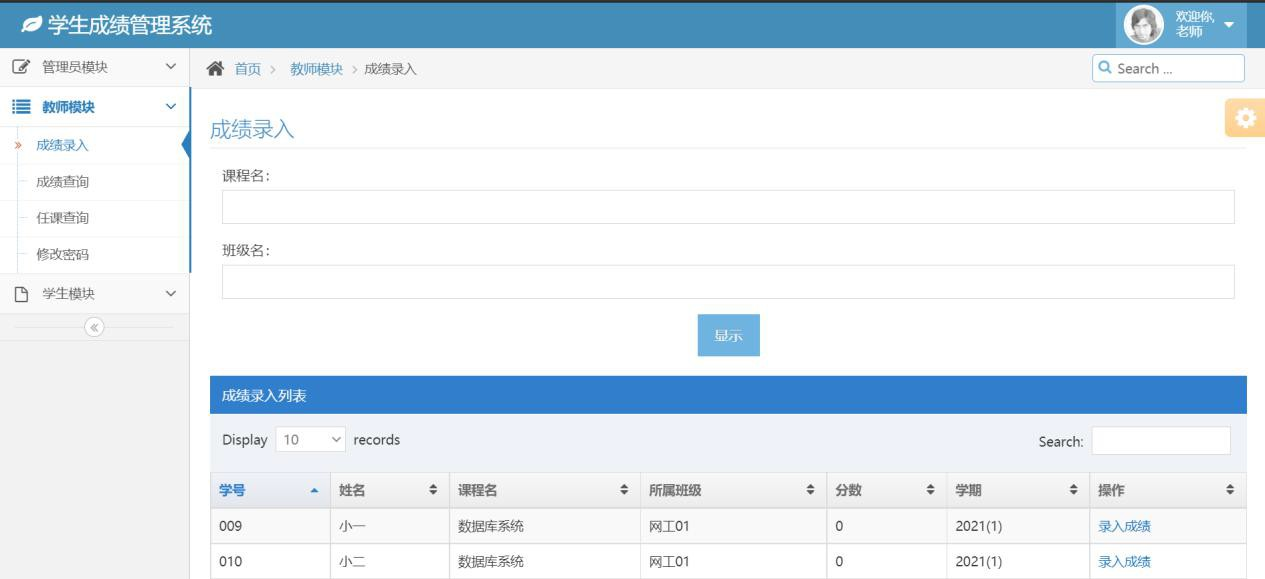This screenshot has height=579, width=1265.
Task: Open the user dropdown caret beside 老师
Action: (x=1229, y=25)
